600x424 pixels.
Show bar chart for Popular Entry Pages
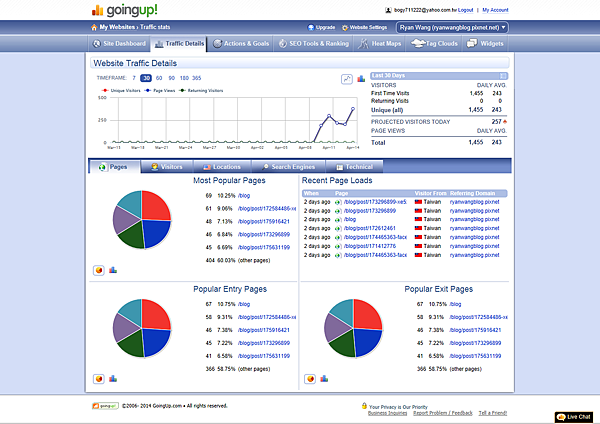pos(113,379)
